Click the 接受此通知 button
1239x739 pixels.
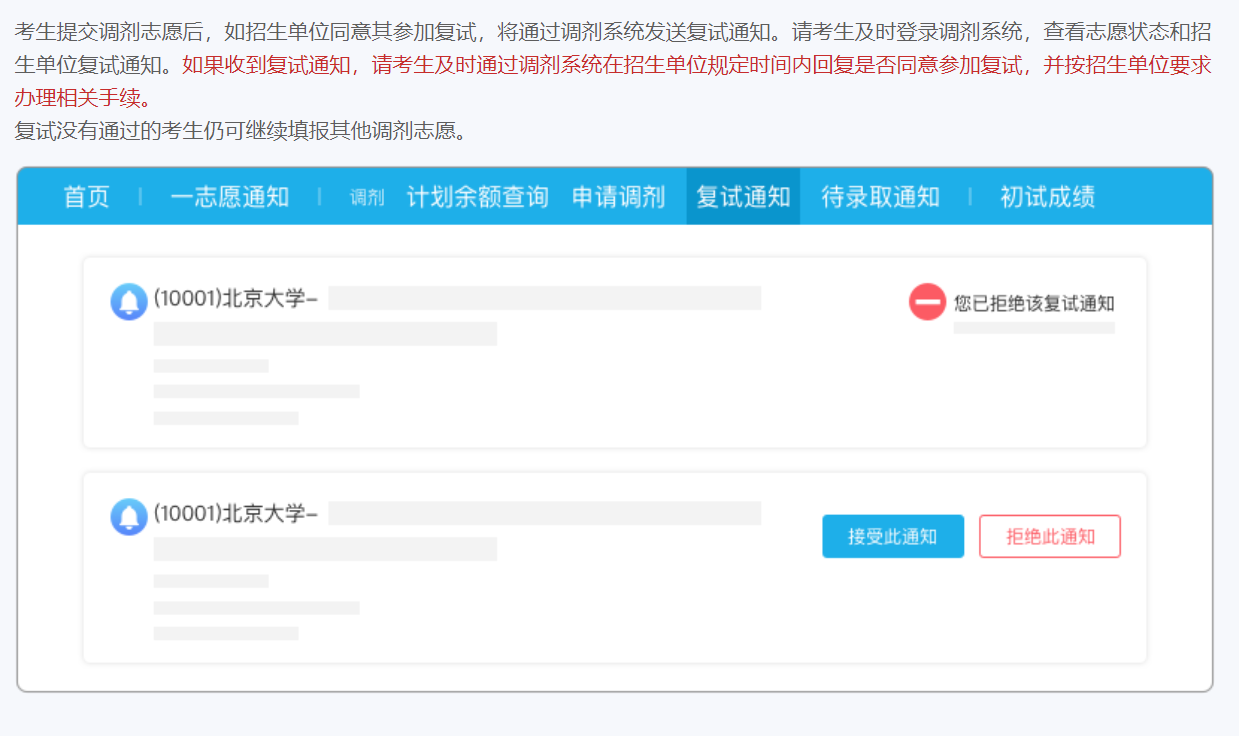[x=892, y=536]
